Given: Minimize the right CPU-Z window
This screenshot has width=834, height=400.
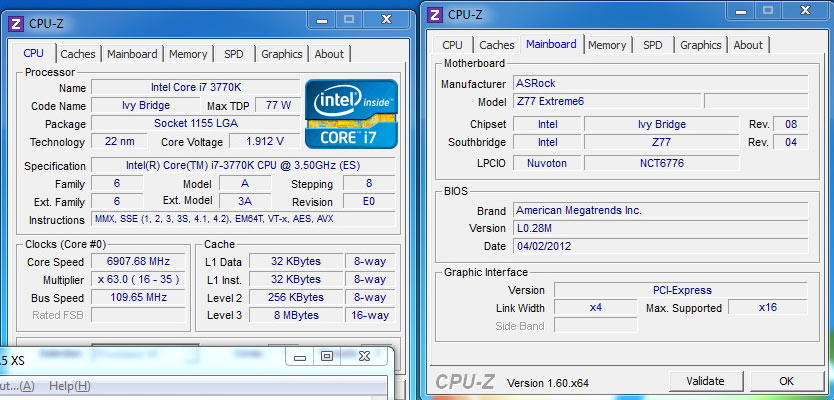Looking at the screenshot, I should click(740, 11).
